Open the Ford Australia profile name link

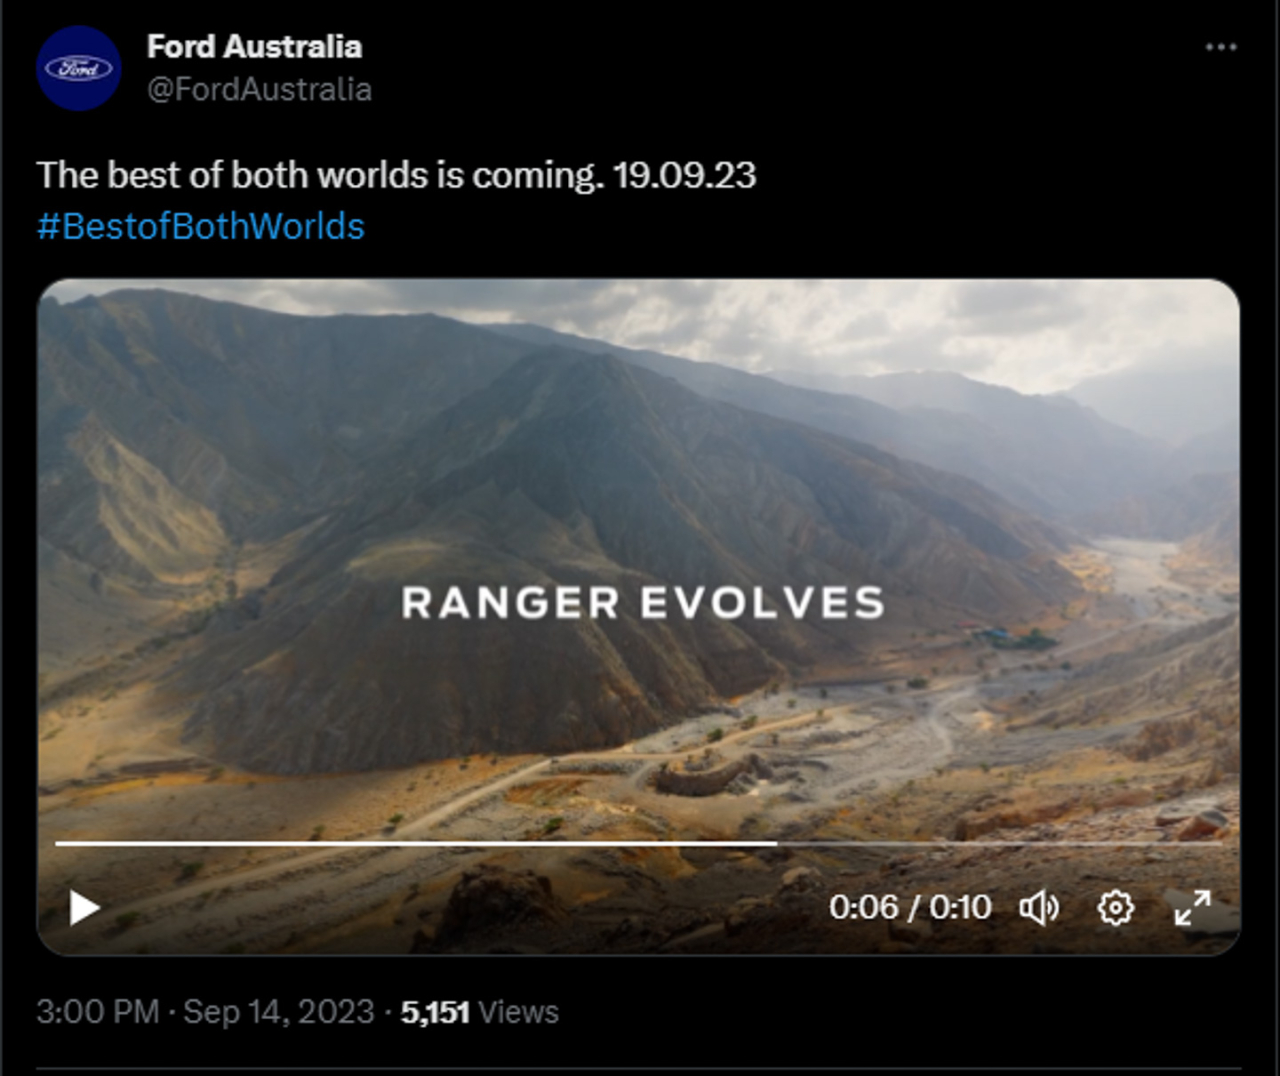coord(254,46)
